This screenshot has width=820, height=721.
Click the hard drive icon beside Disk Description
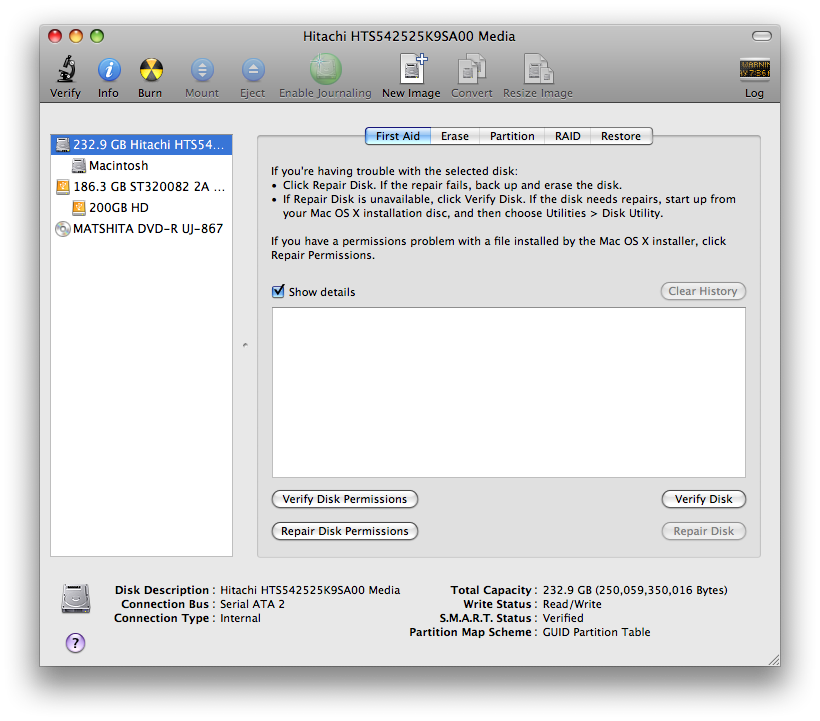click(76, 599)
